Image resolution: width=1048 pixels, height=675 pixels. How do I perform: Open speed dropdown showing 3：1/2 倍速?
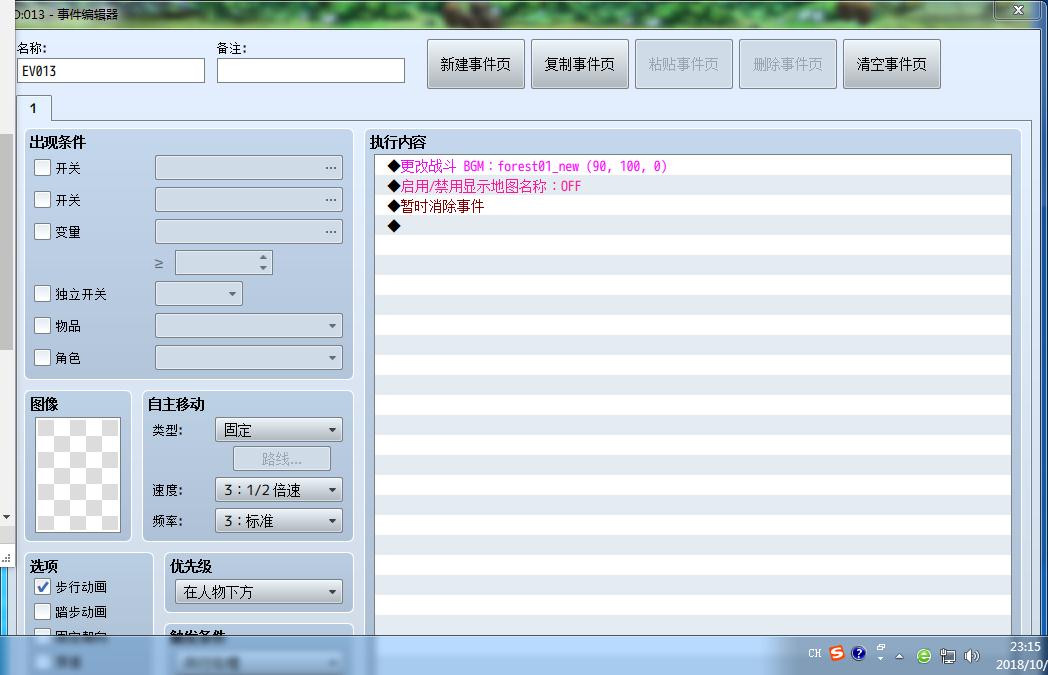[x=279, y=490]
